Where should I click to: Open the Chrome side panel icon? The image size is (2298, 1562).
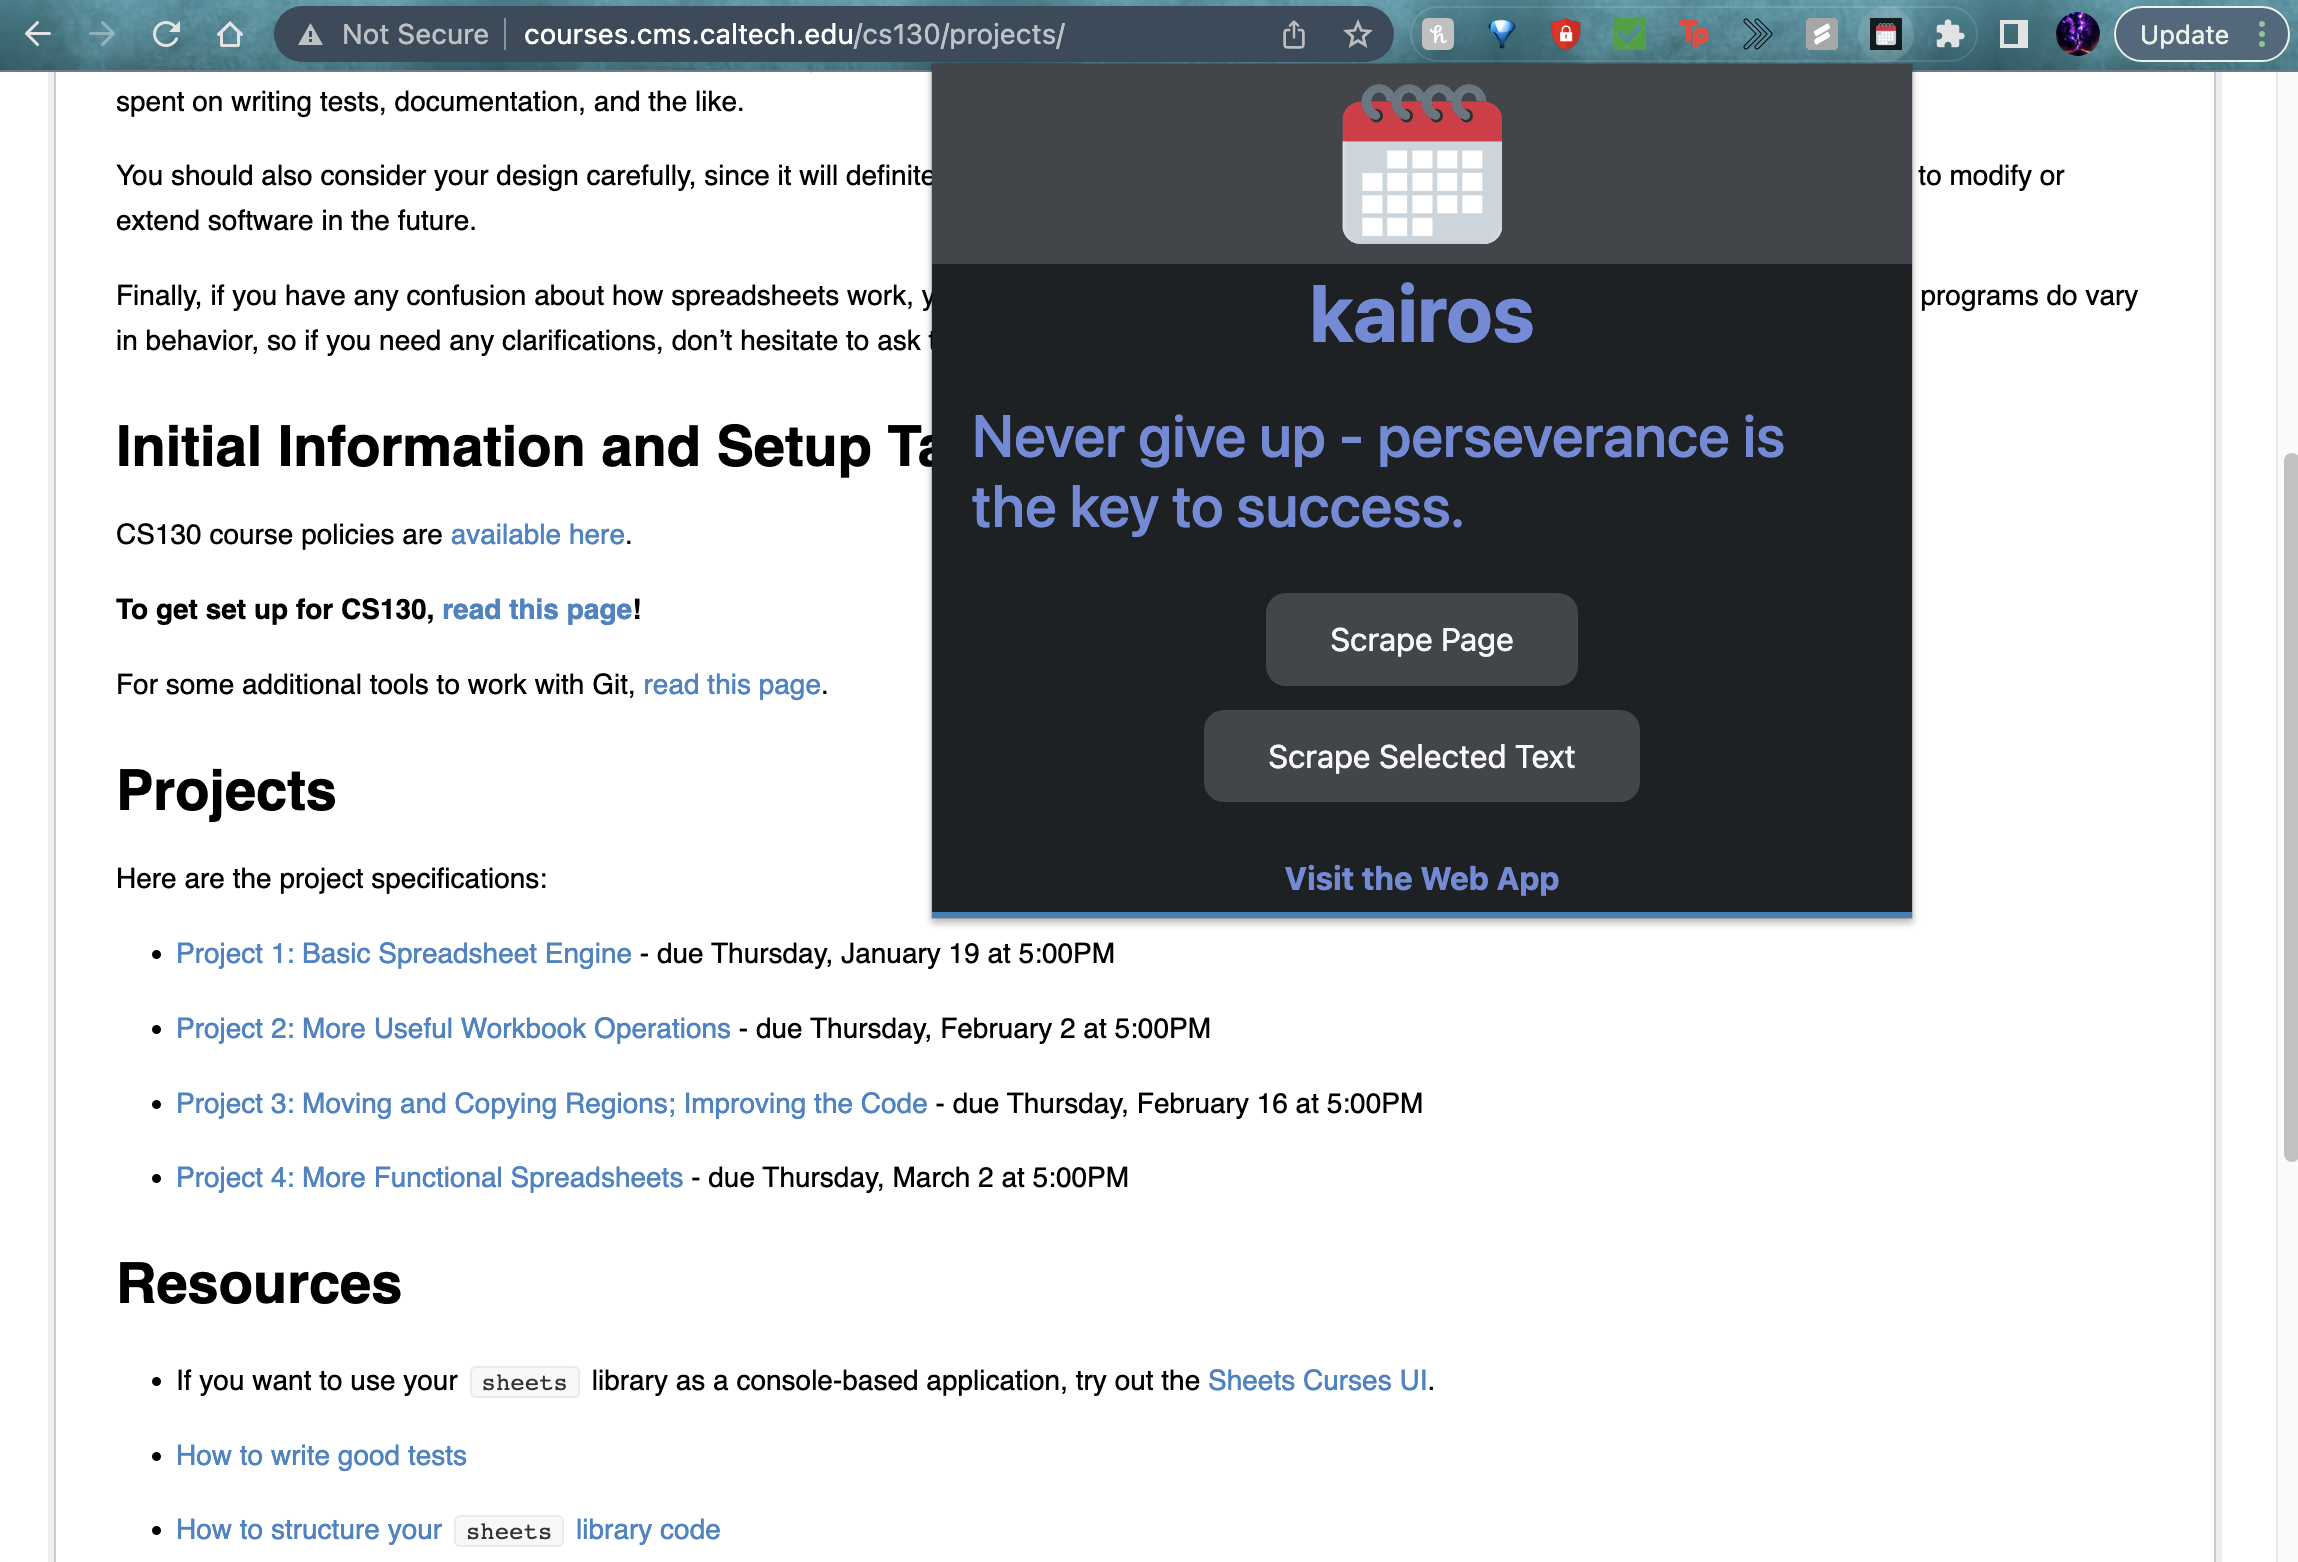2012,33
